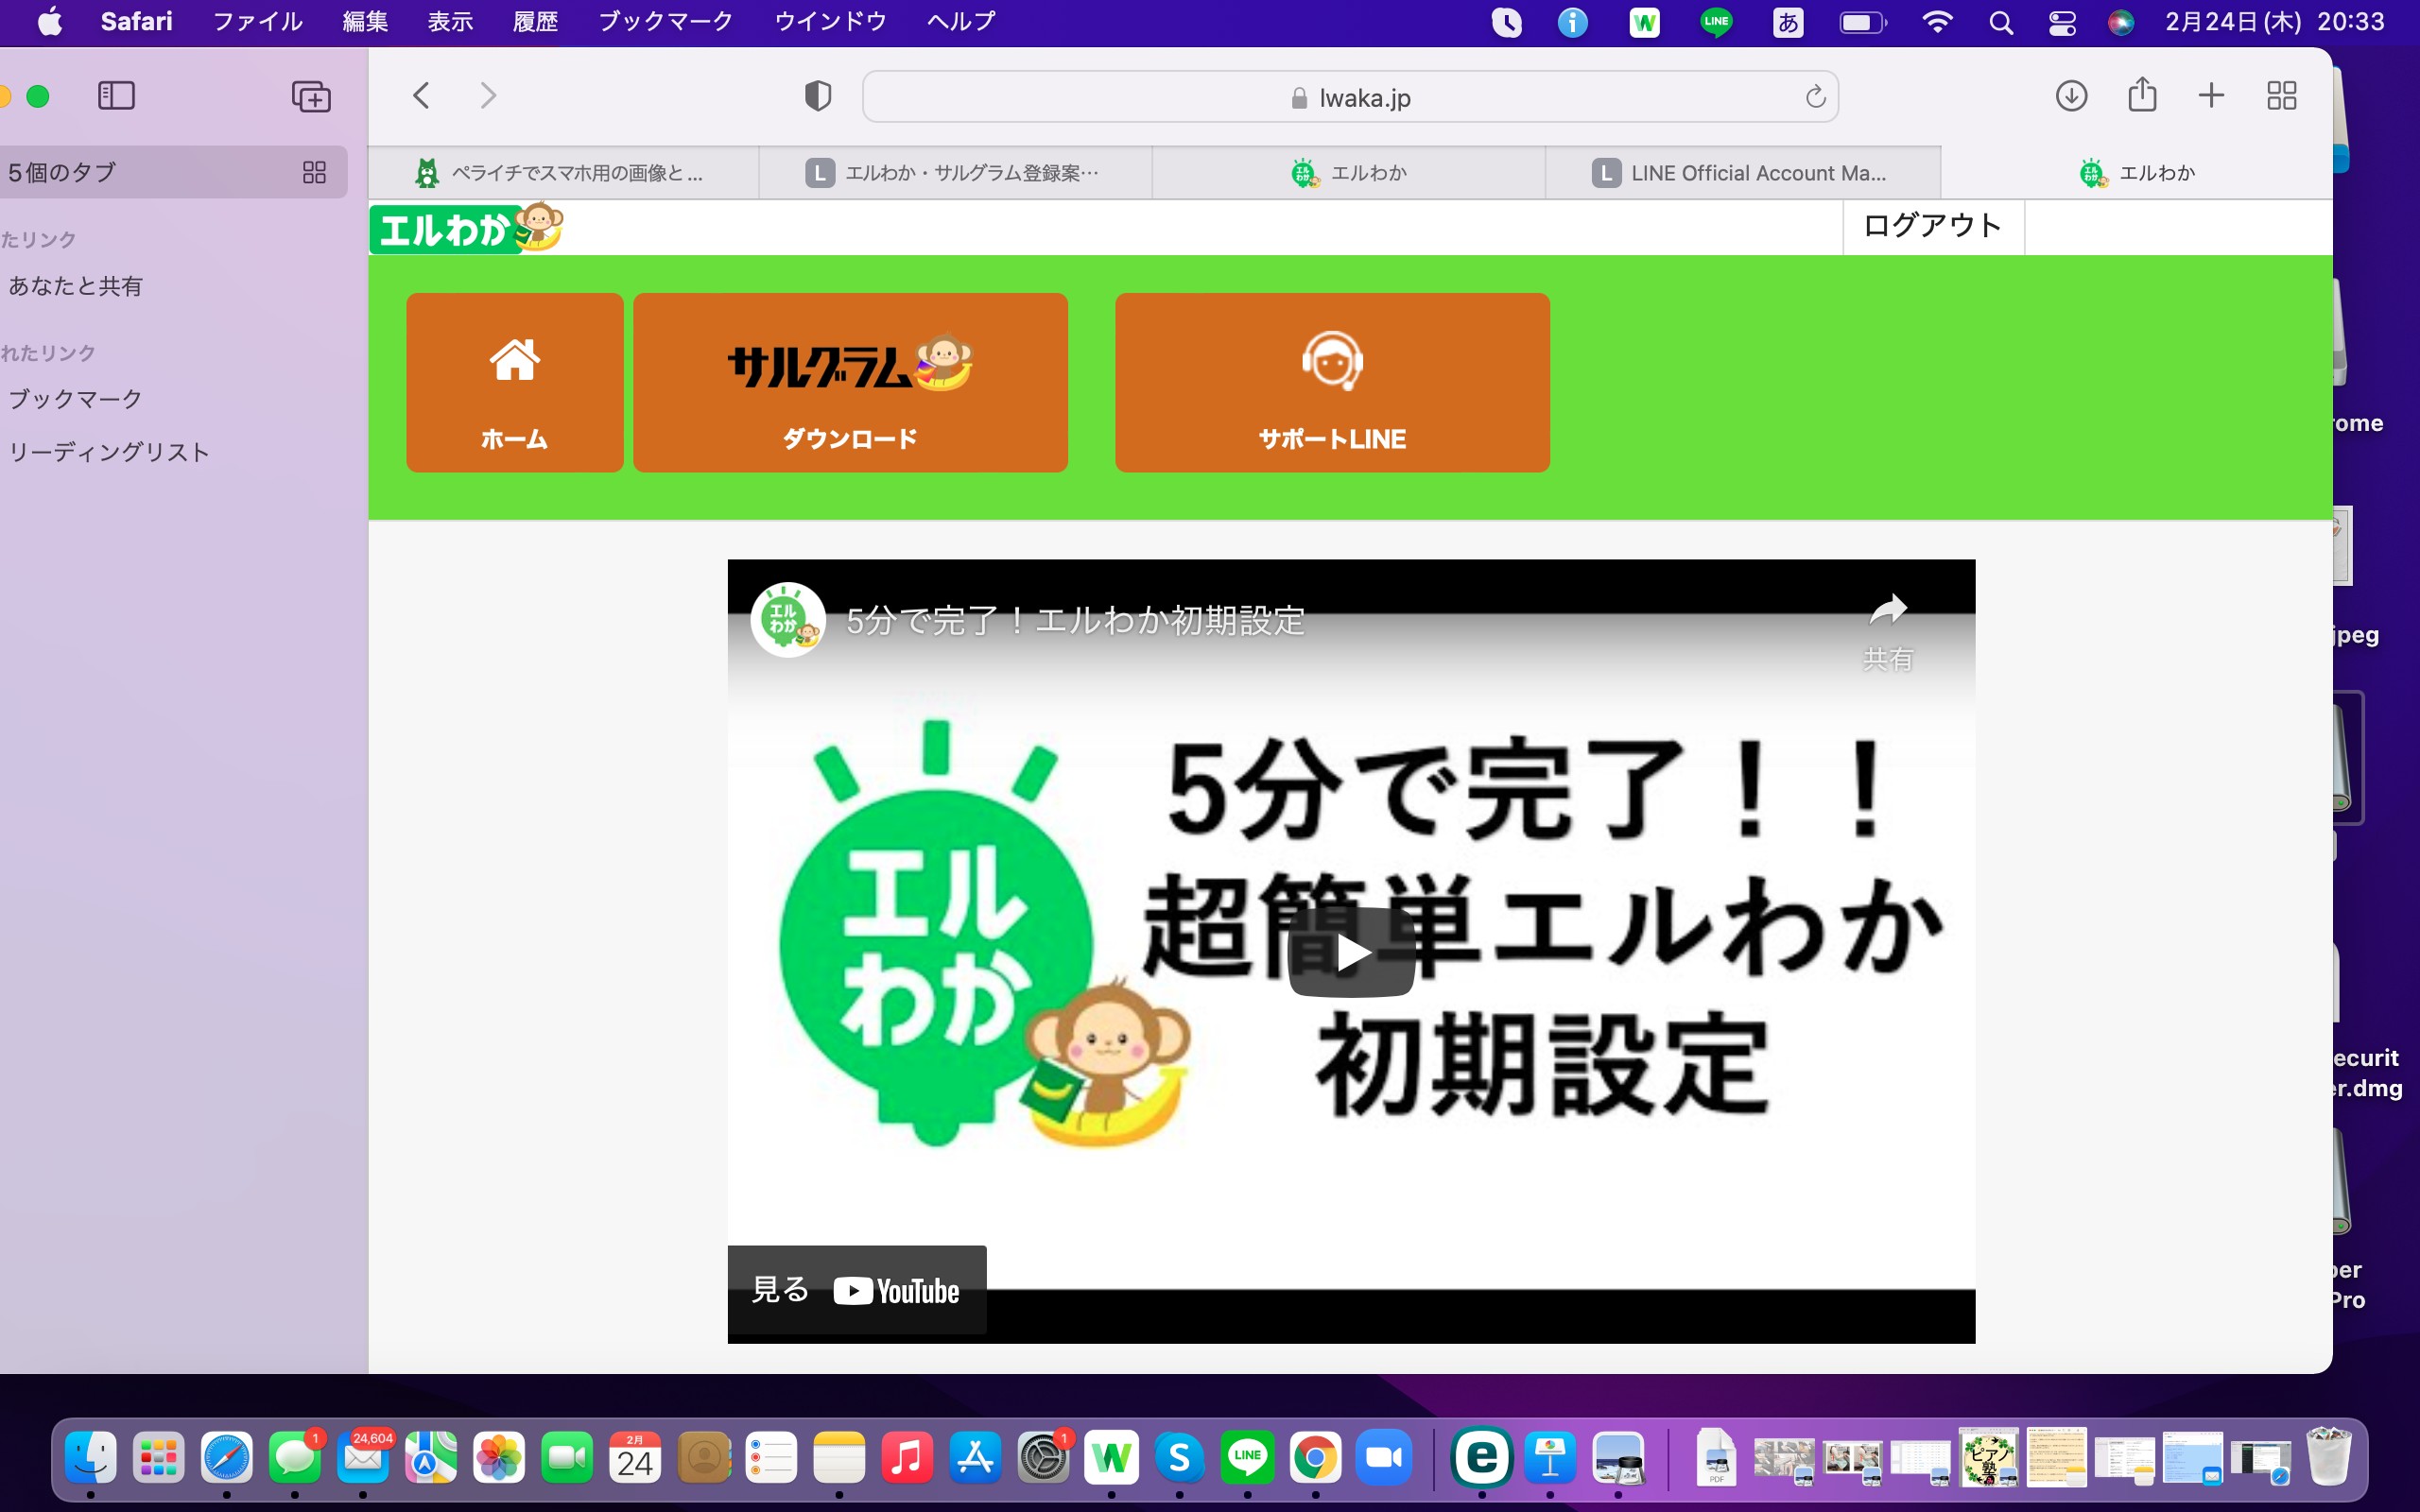
Task: Go back to previous page
Action: [x=421, y=96]
